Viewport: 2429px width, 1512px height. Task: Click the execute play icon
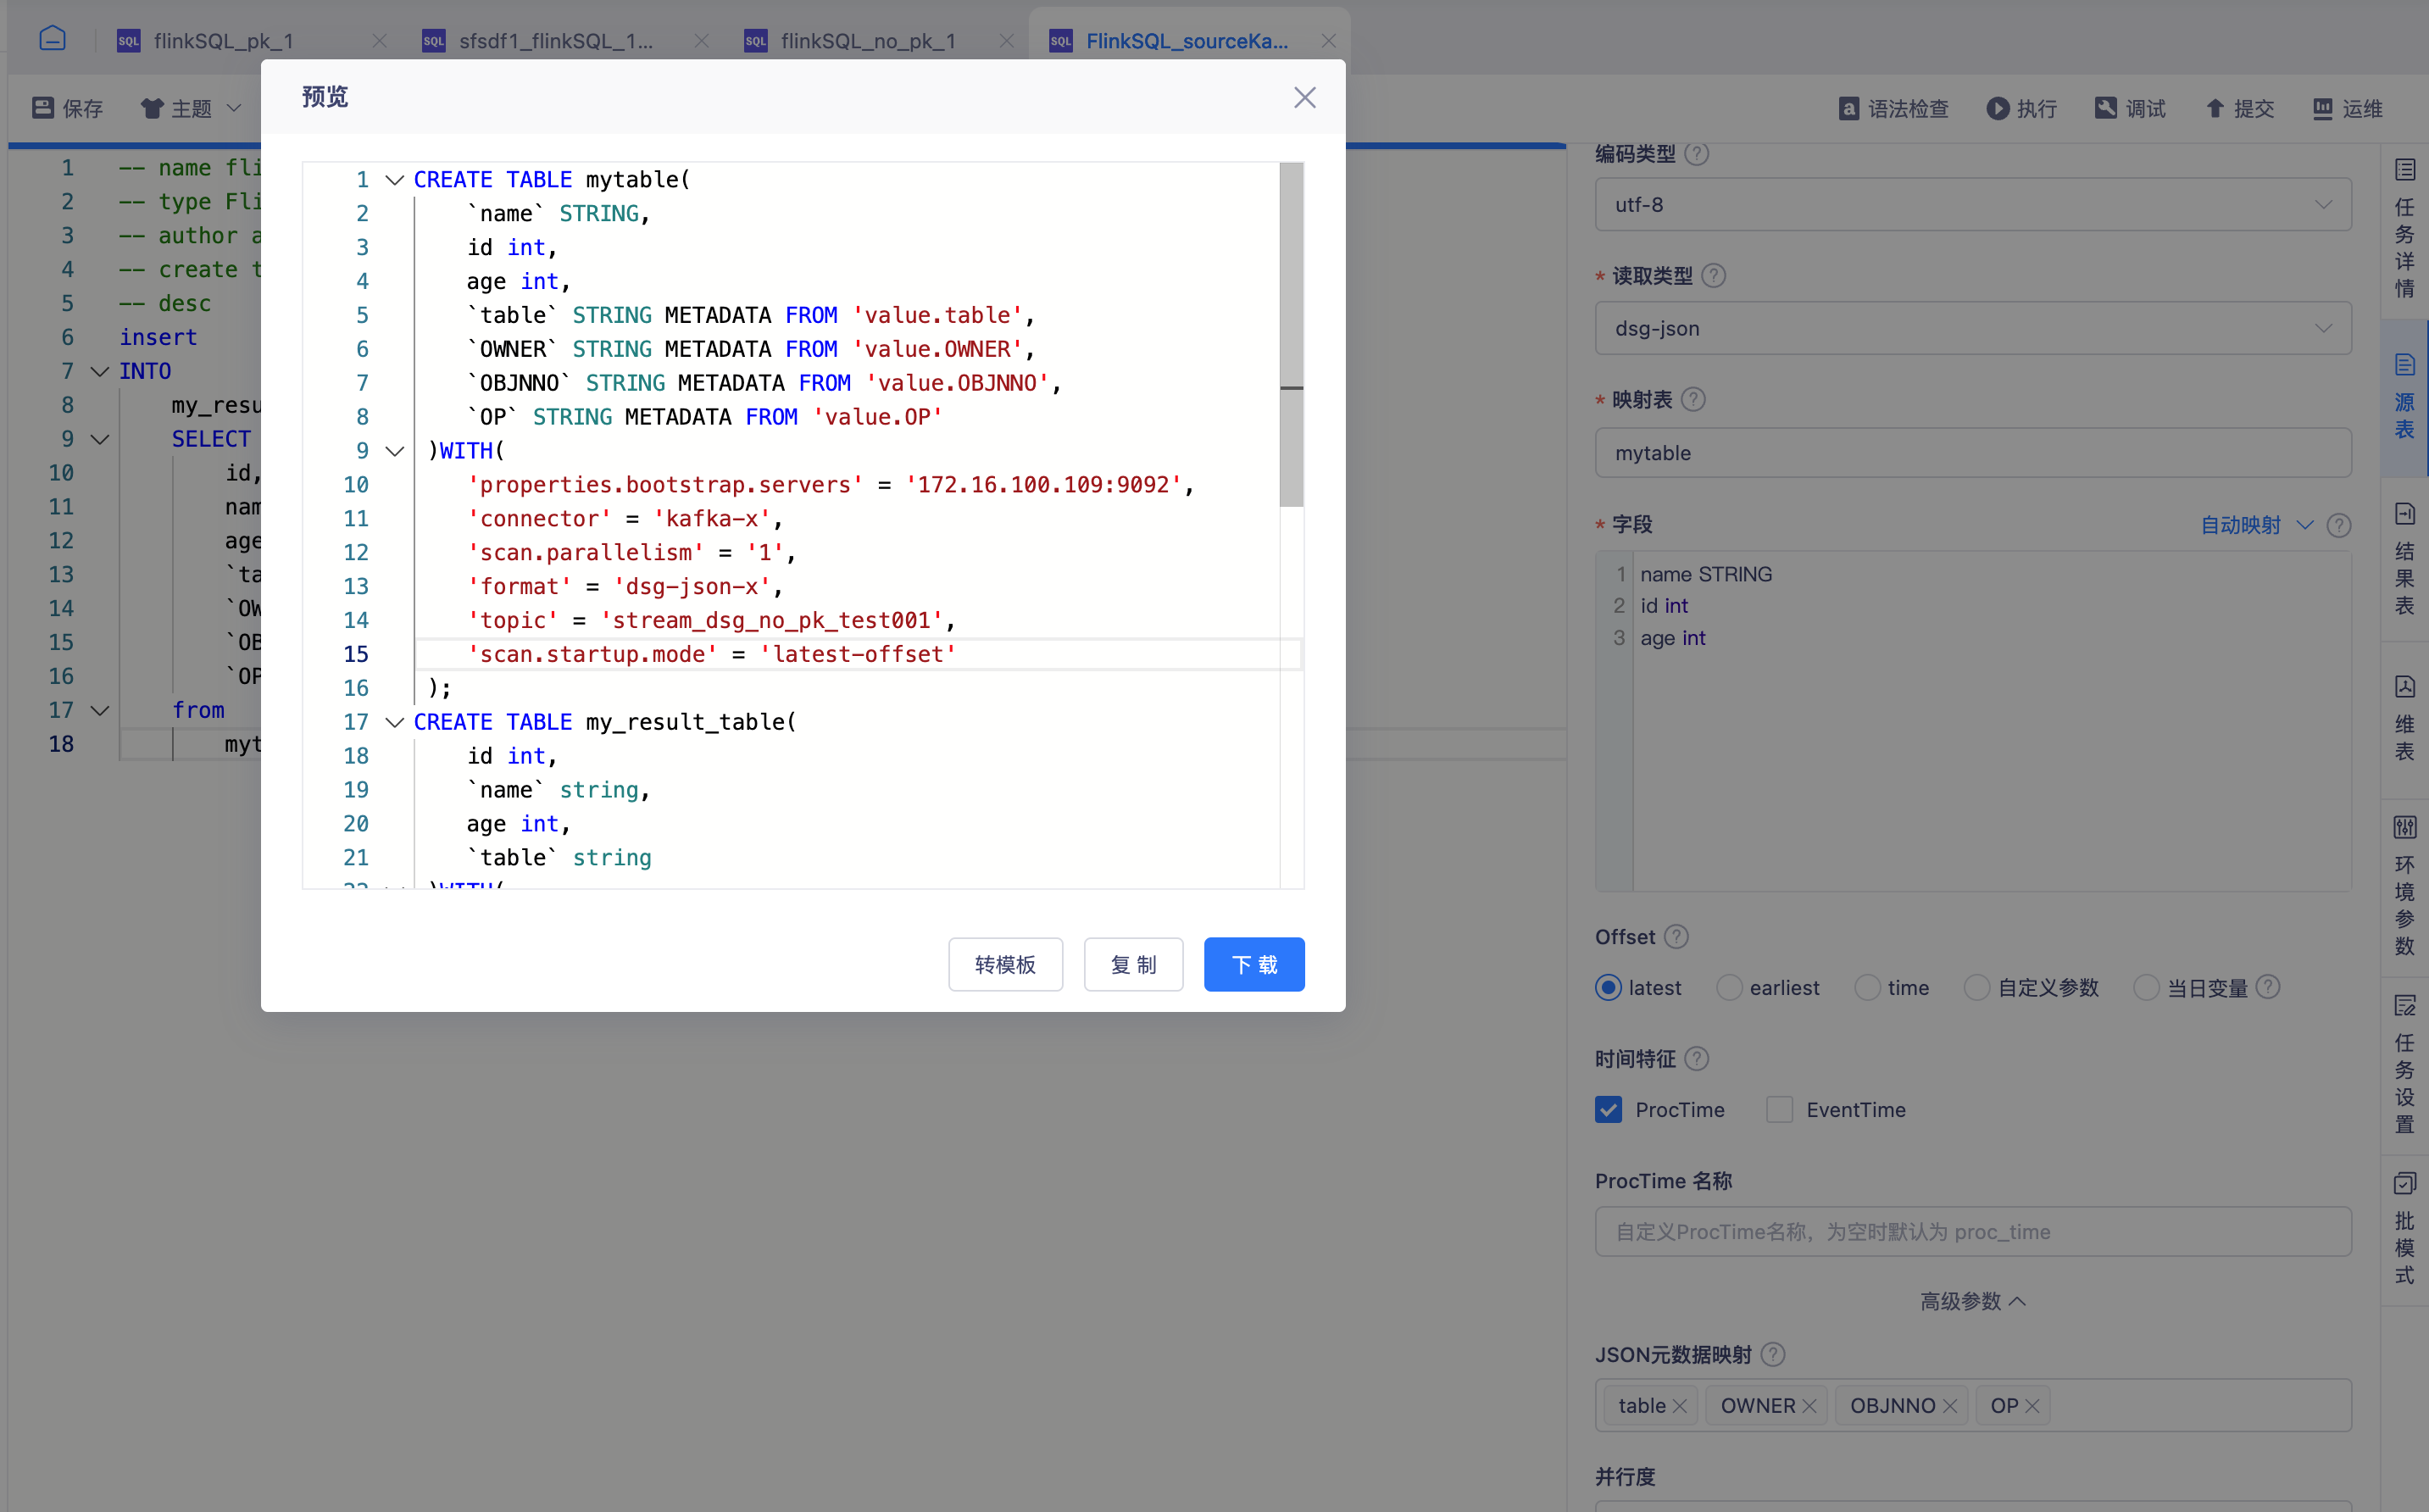click(x=1997, y=108)
